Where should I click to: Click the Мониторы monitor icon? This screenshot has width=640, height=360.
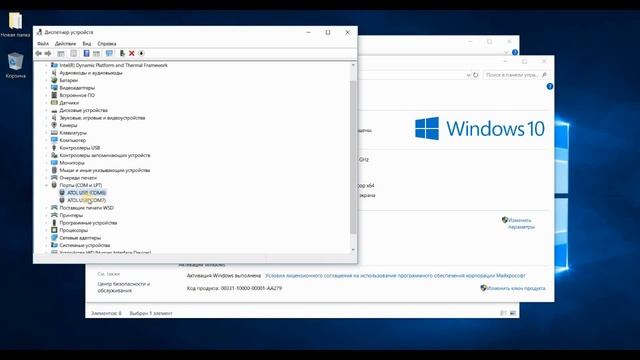(54, 162)
